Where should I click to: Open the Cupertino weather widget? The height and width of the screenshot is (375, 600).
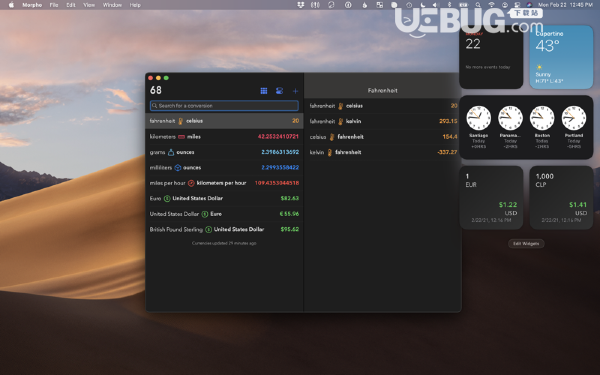[x=561, y=57]
